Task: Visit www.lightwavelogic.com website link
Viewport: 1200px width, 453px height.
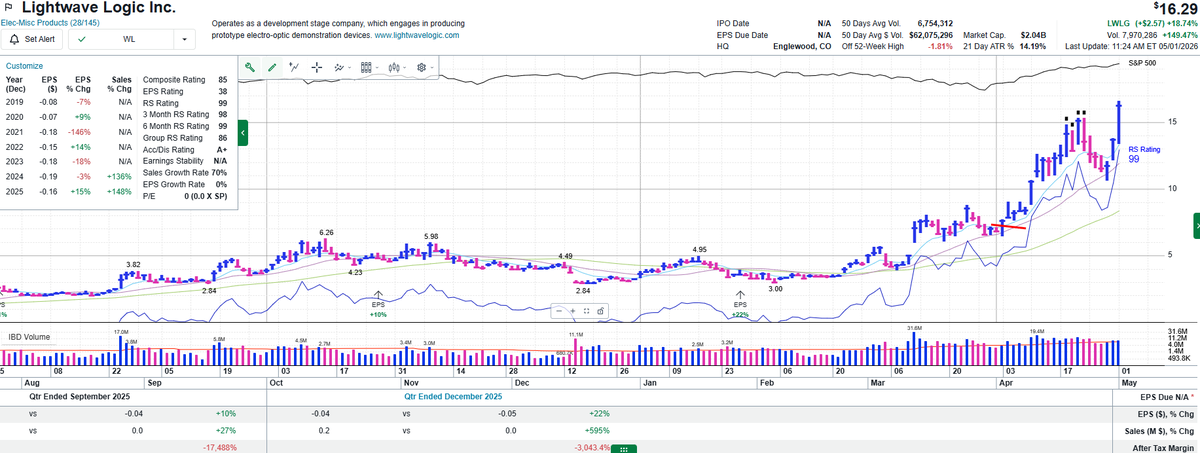Action: [x=417, y=35]
